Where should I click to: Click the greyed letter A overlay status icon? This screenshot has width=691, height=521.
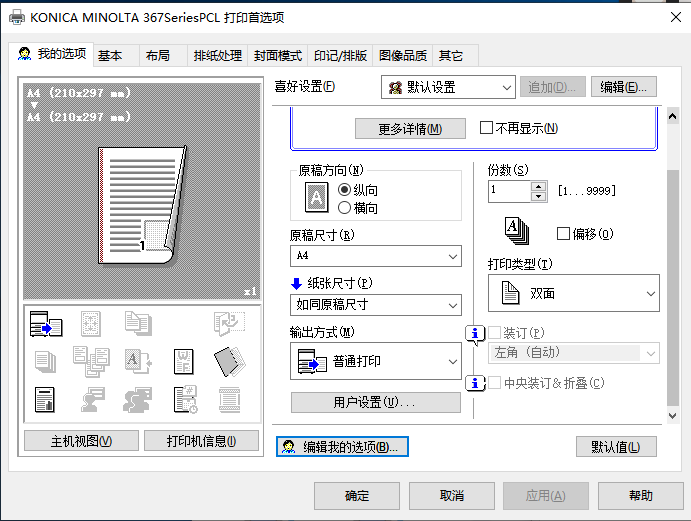(138, 361)
